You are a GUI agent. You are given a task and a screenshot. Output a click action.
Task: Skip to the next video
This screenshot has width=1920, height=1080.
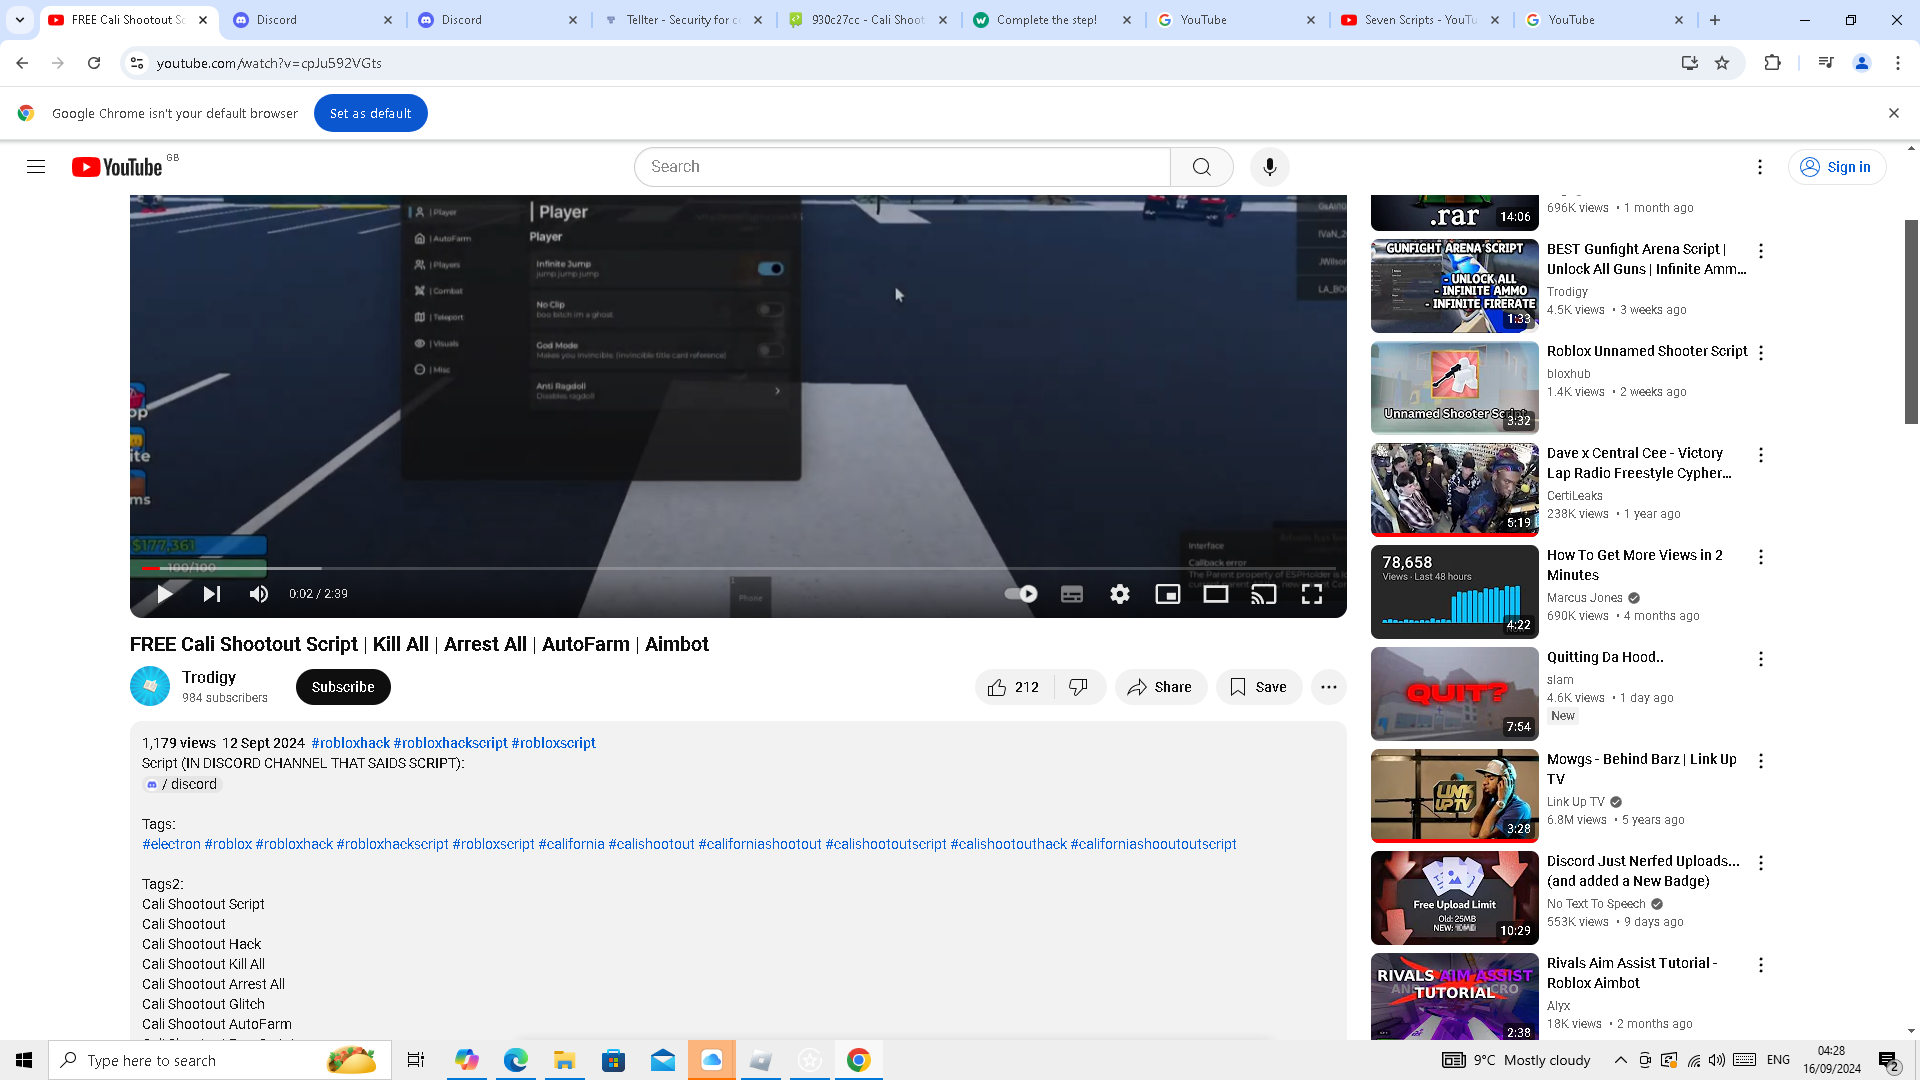(212, 594)
